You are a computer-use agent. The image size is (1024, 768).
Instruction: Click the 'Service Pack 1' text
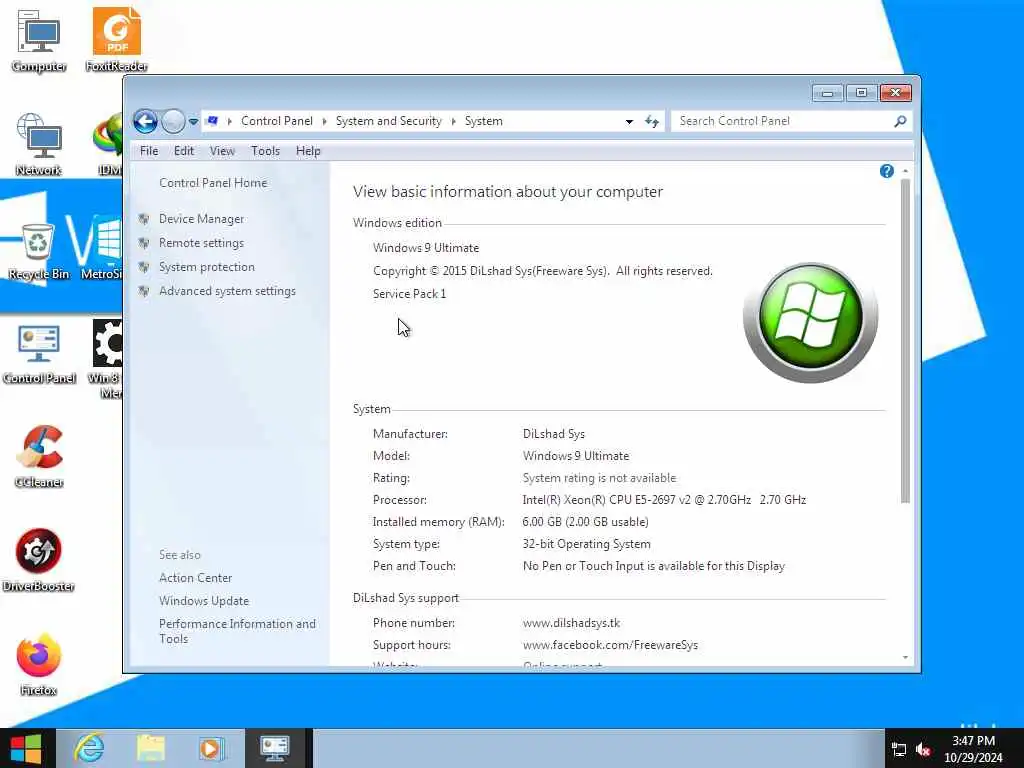[x=409, y=294]
